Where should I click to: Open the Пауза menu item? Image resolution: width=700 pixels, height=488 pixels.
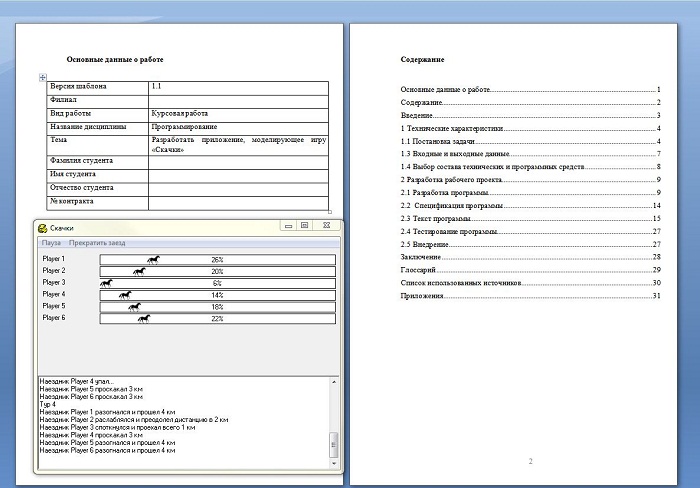(x=51, y=243)
